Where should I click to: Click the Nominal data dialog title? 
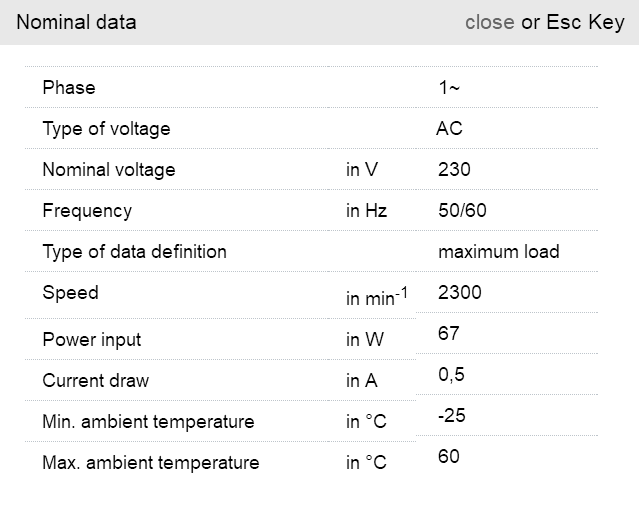point(76,22)
